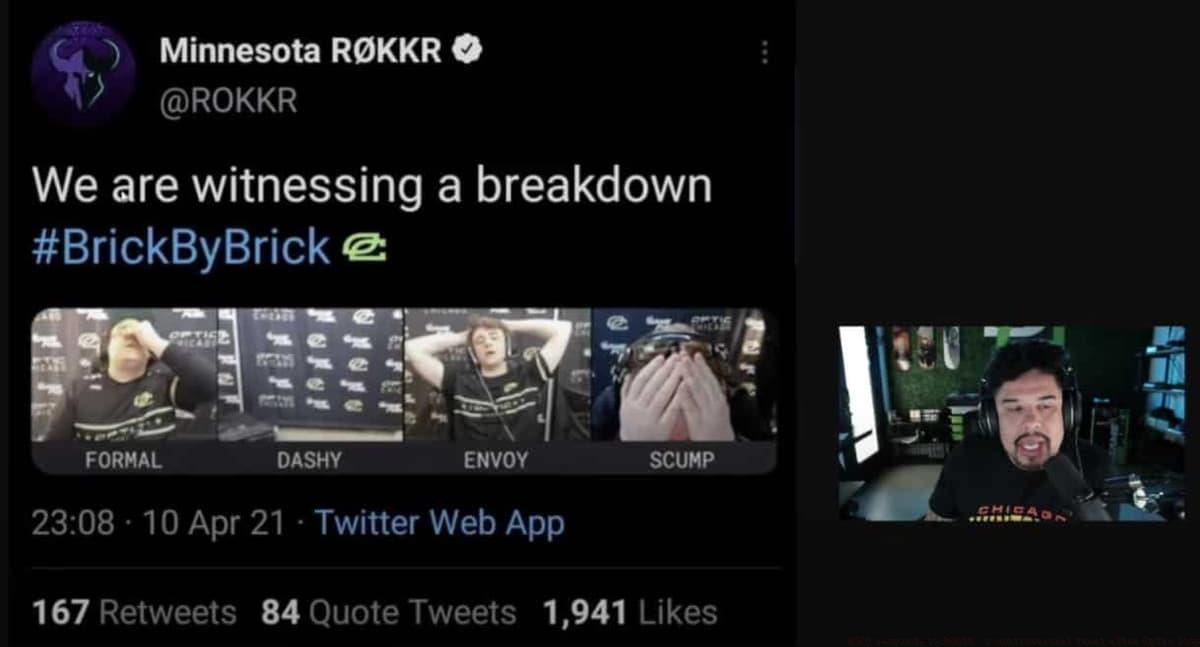
Task: Open the SCUMP player image panel
Action: click(684, 375)
